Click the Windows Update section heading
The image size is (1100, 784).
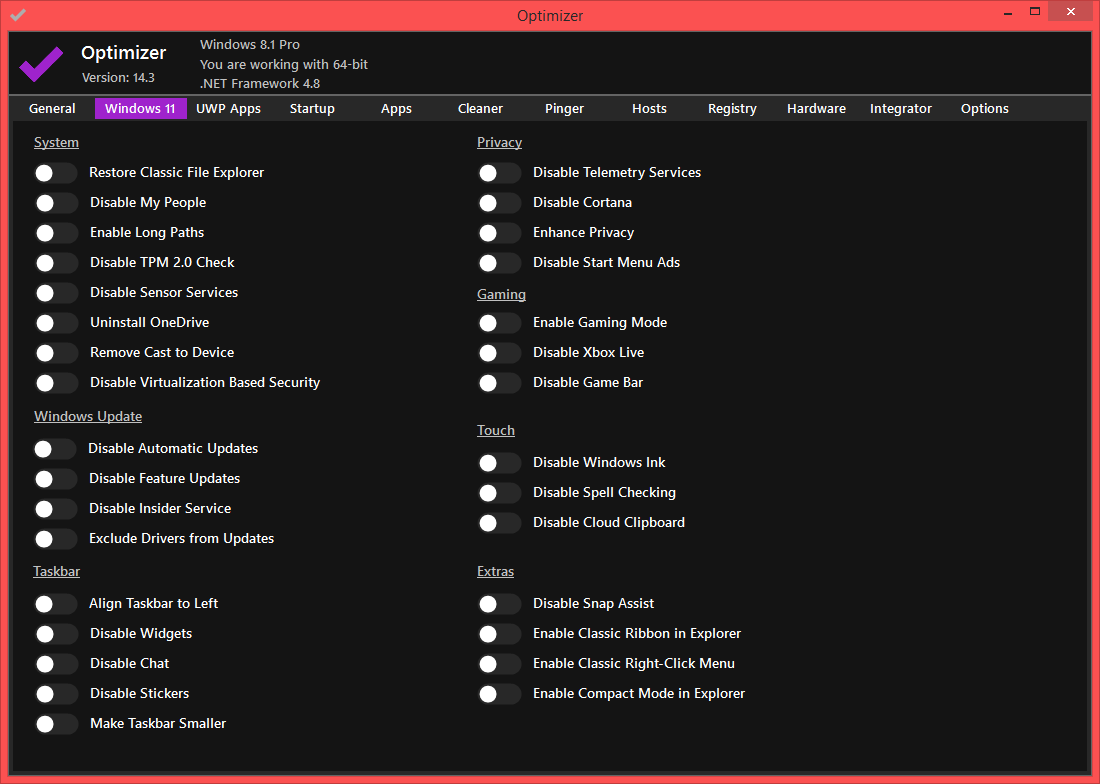click(x=88, y=417)
